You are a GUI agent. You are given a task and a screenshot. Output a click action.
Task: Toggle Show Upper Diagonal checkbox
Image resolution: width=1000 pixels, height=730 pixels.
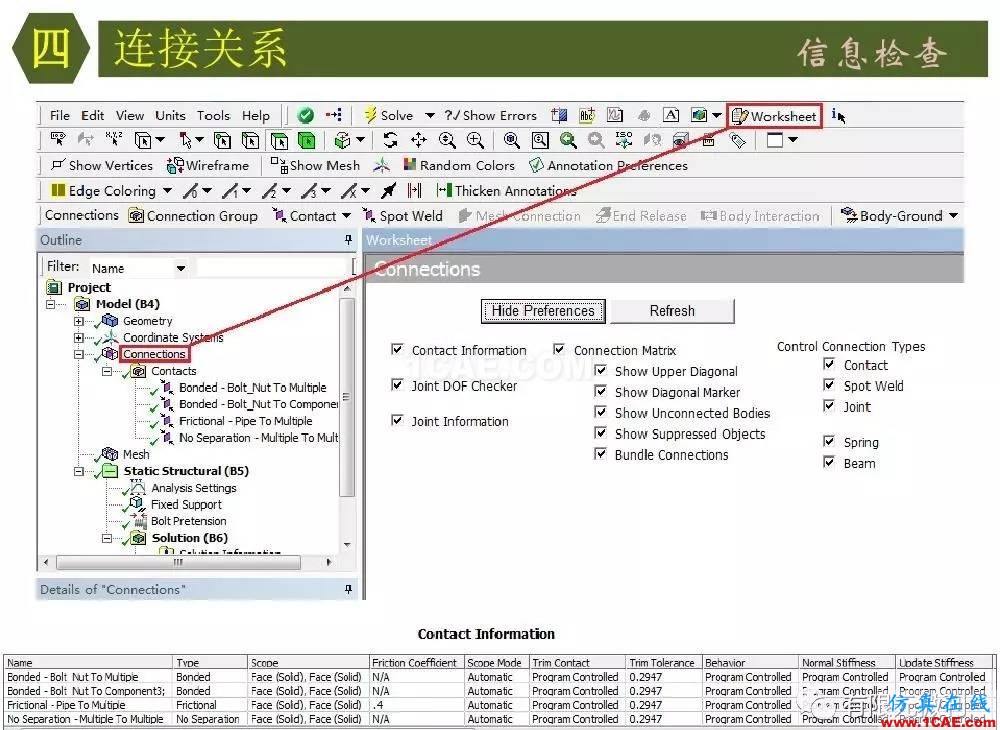600,370
